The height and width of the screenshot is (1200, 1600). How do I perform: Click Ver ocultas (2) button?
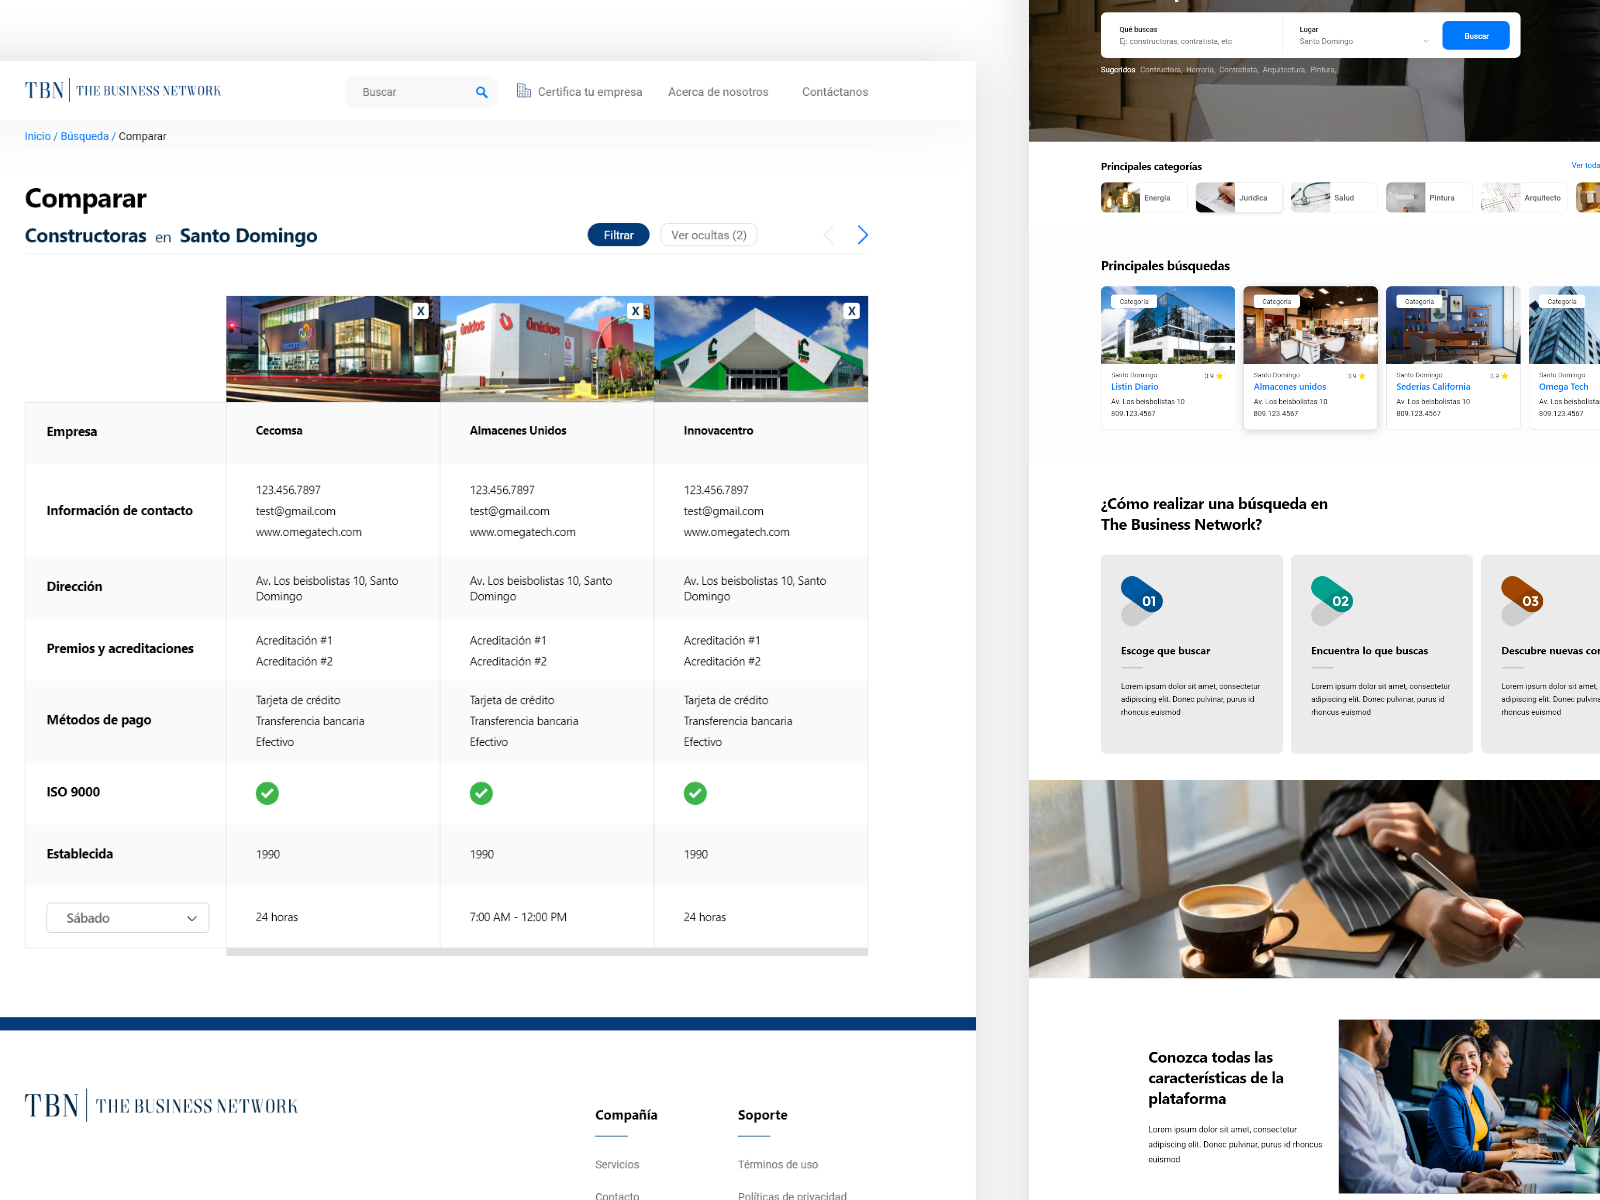tap(709, 235)
